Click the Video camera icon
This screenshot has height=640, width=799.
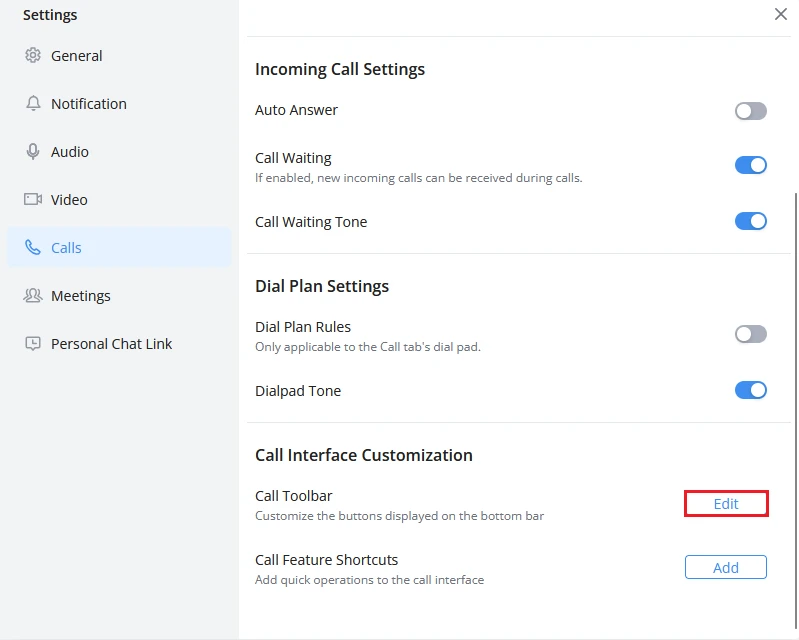coord(33,199)
